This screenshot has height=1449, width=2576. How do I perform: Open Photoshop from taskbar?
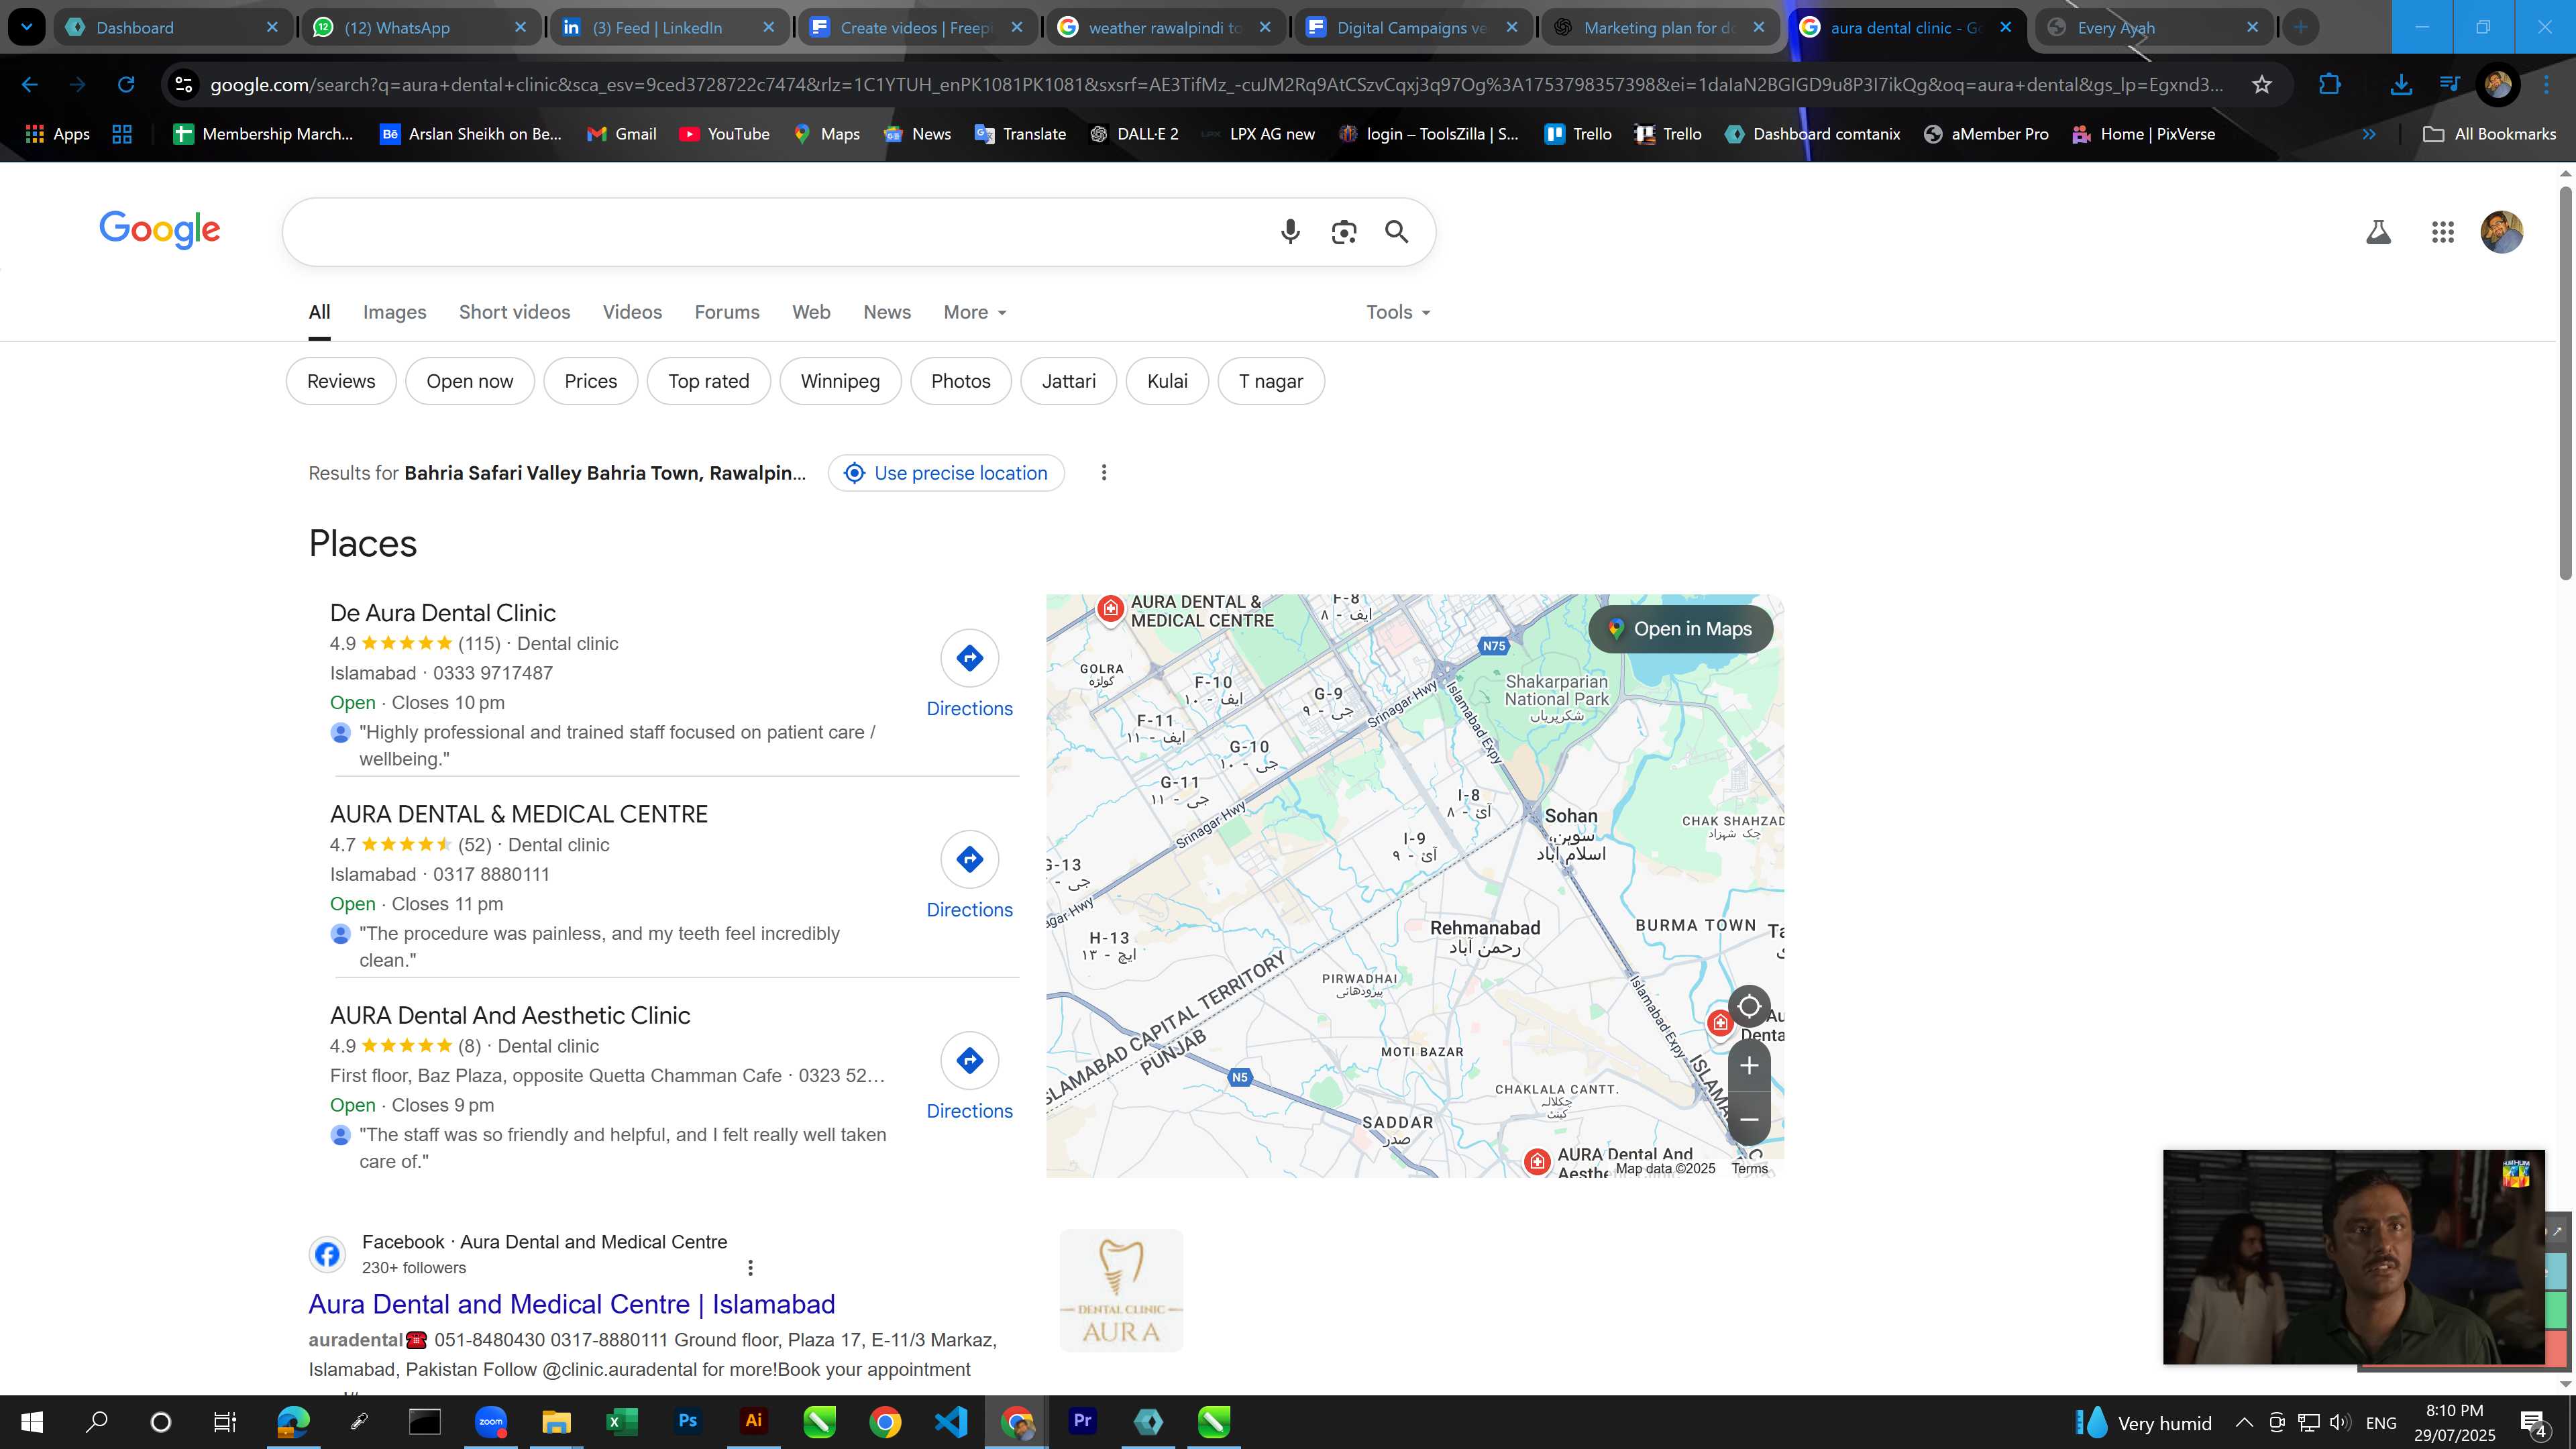pyautogui.click(x=687, y=1421)
